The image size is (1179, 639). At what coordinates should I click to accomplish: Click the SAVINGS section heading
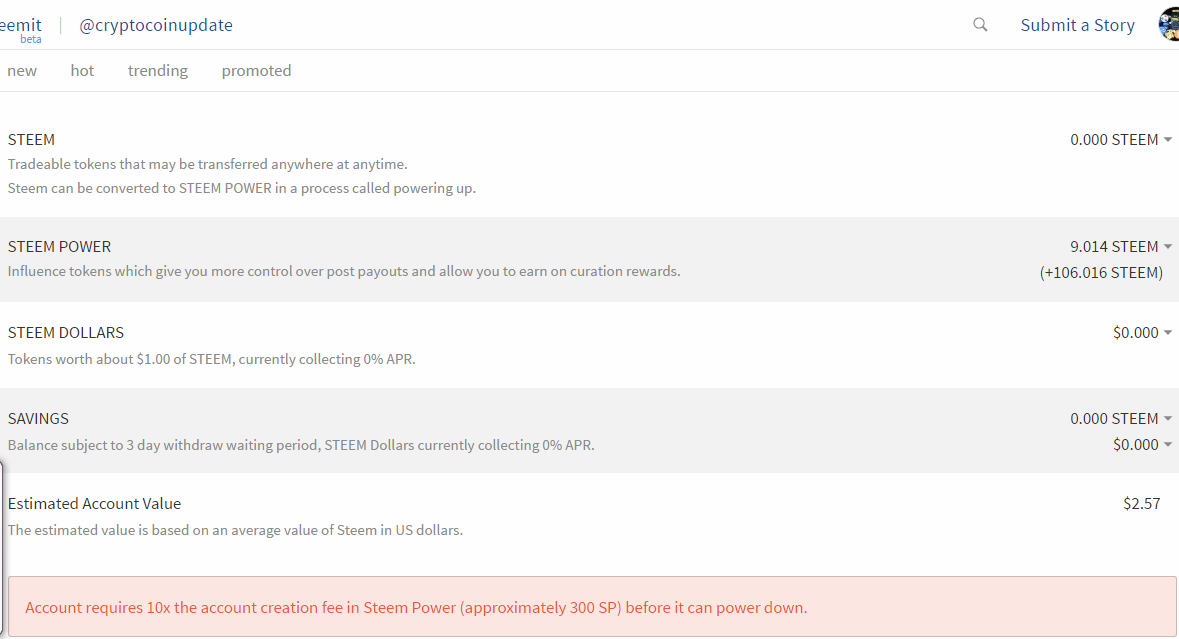[38, 419]
